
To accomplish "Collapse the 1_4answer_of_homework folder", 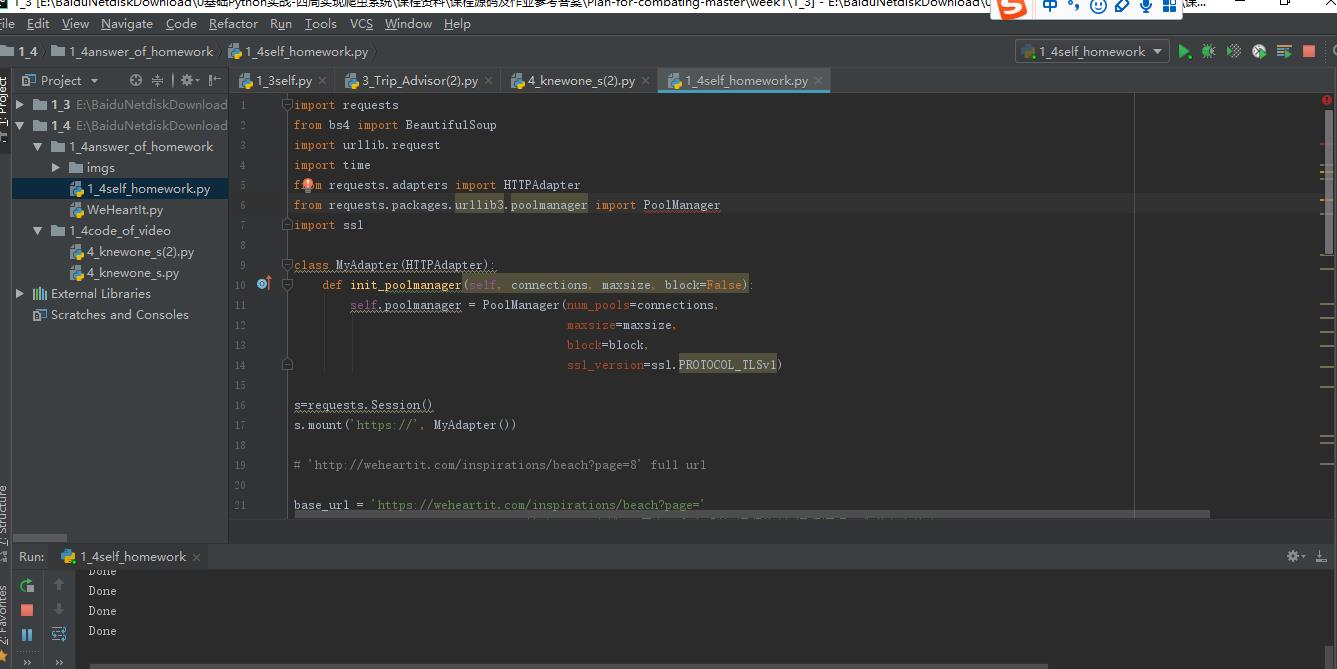I will (38, 146).
